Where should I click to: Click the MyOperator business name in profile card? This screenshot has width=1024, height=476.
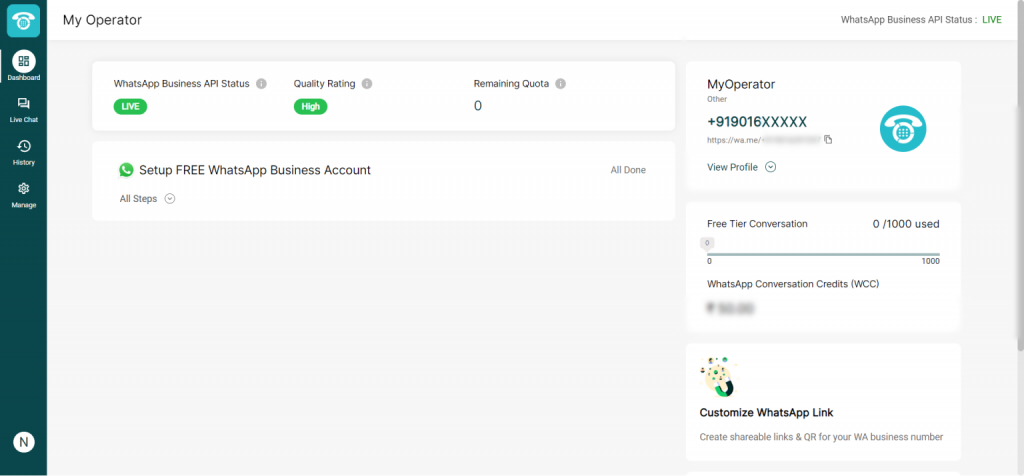pos(741,84)
